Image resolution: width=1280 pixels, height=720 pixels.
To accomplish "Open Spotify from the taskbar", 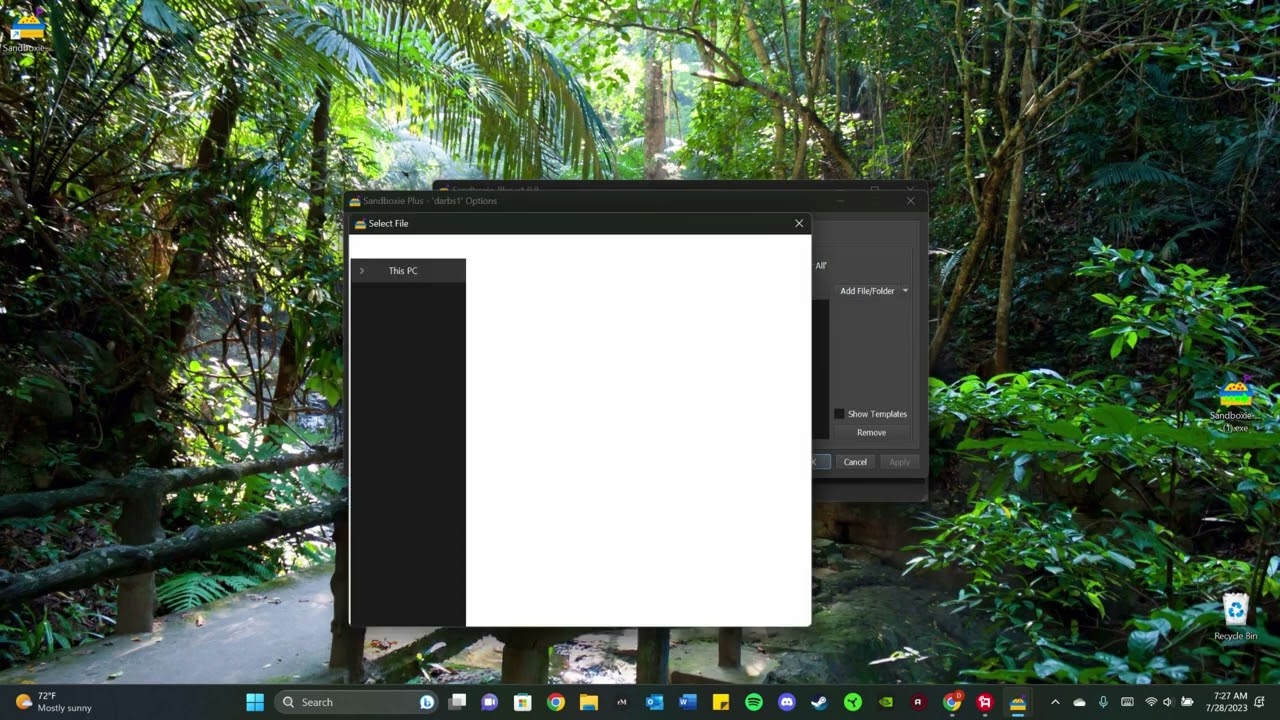I will [754, 702].
